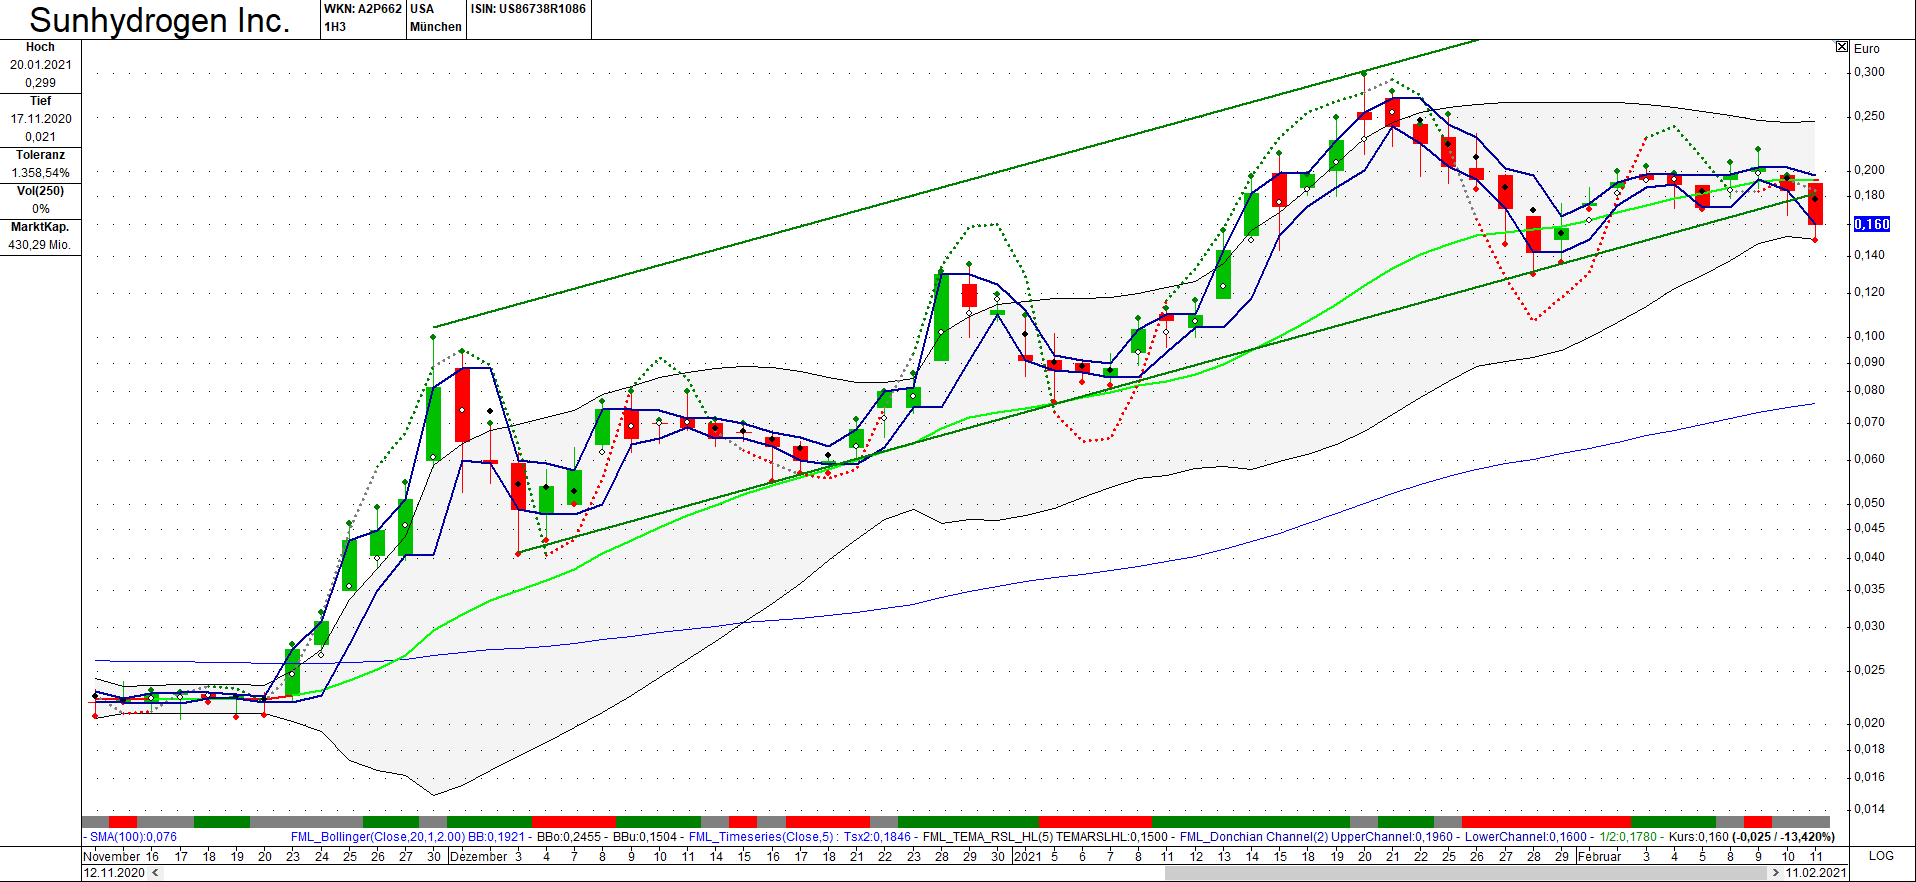Click the Februar month label on time axis
This screenshot has width=1916, height=882.
[1599, 856]
